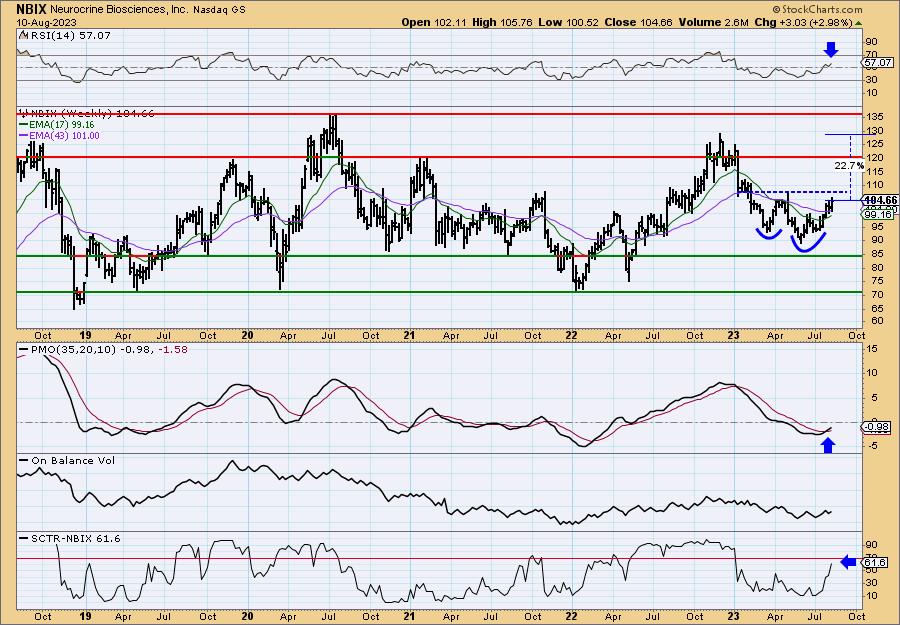Click the NBIX ticker symbol in header
Image resolution: width=900 pixels, height=625 pixels.
click(31, 9)
